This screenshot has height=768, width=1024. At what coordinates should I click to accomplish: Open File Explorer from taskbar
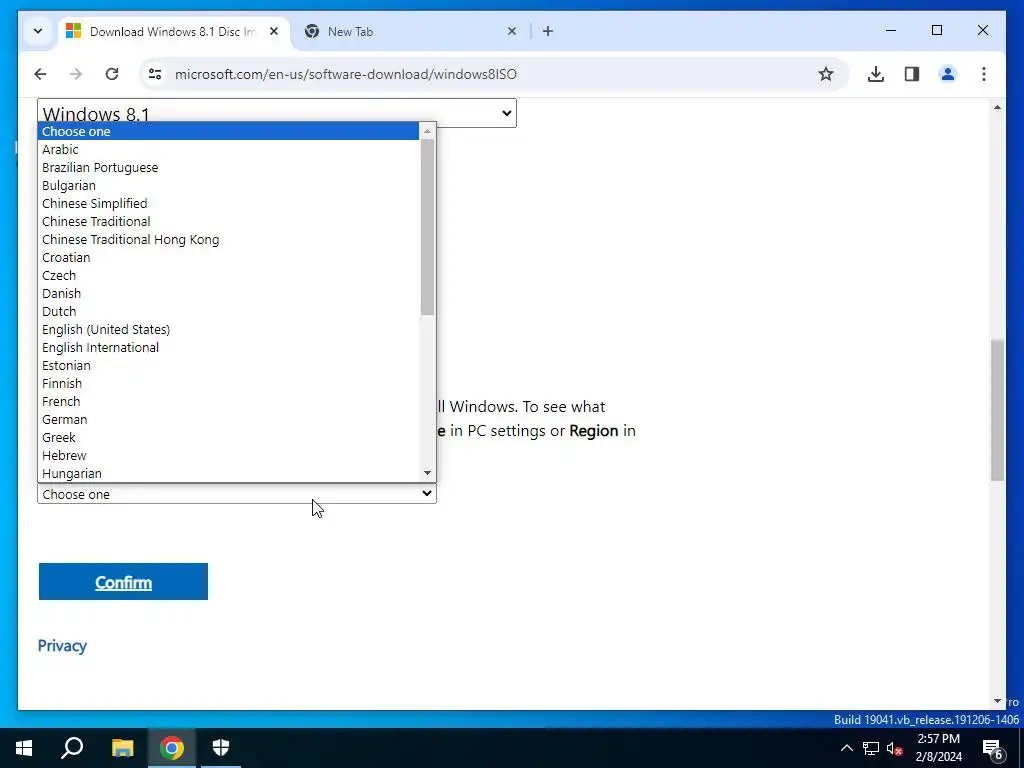[122, 748]
